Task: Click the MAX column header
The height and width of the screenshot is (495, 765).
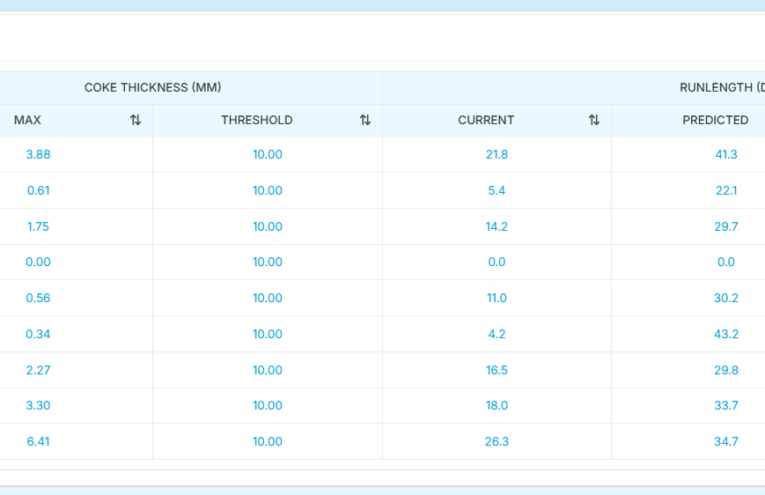Action: click(27, 120)
